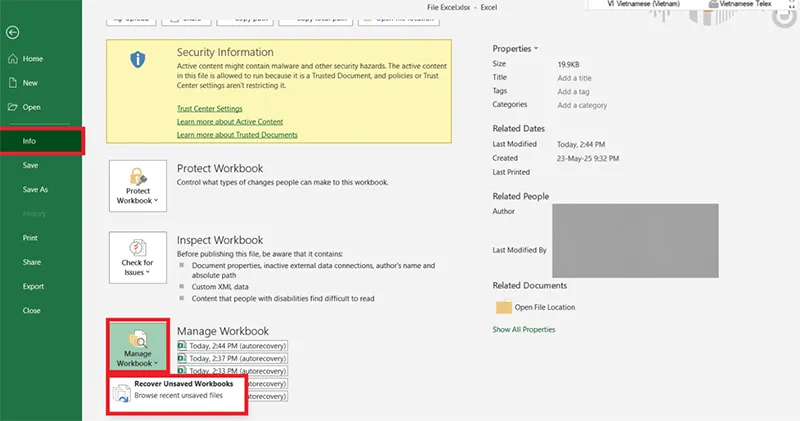Viewport: 800px width, 421px height.
Task: Click the Open File Location folder icon
Action: (504, 307)
